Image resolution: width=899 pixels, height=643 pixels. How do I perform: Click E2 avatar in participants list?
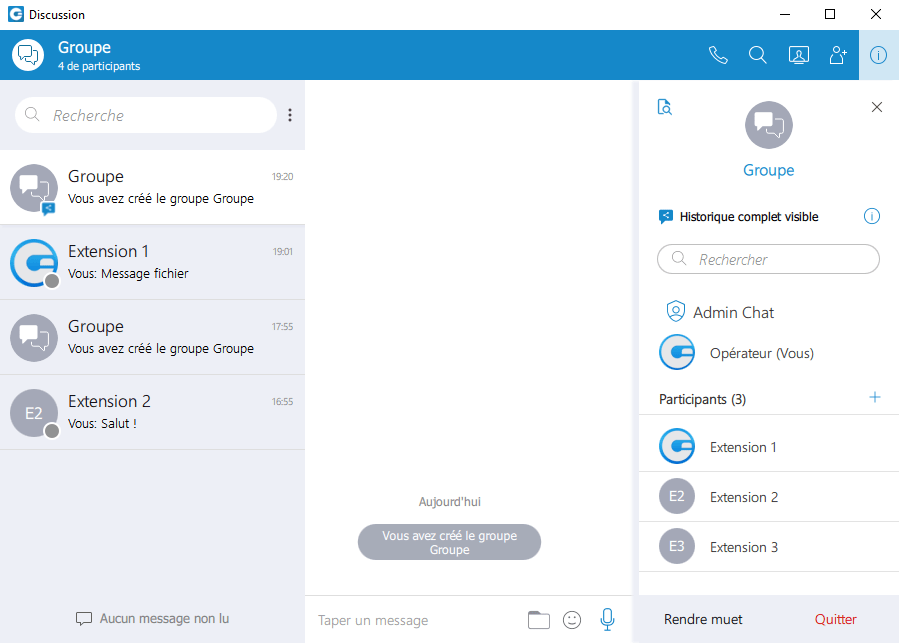(677, 496)
